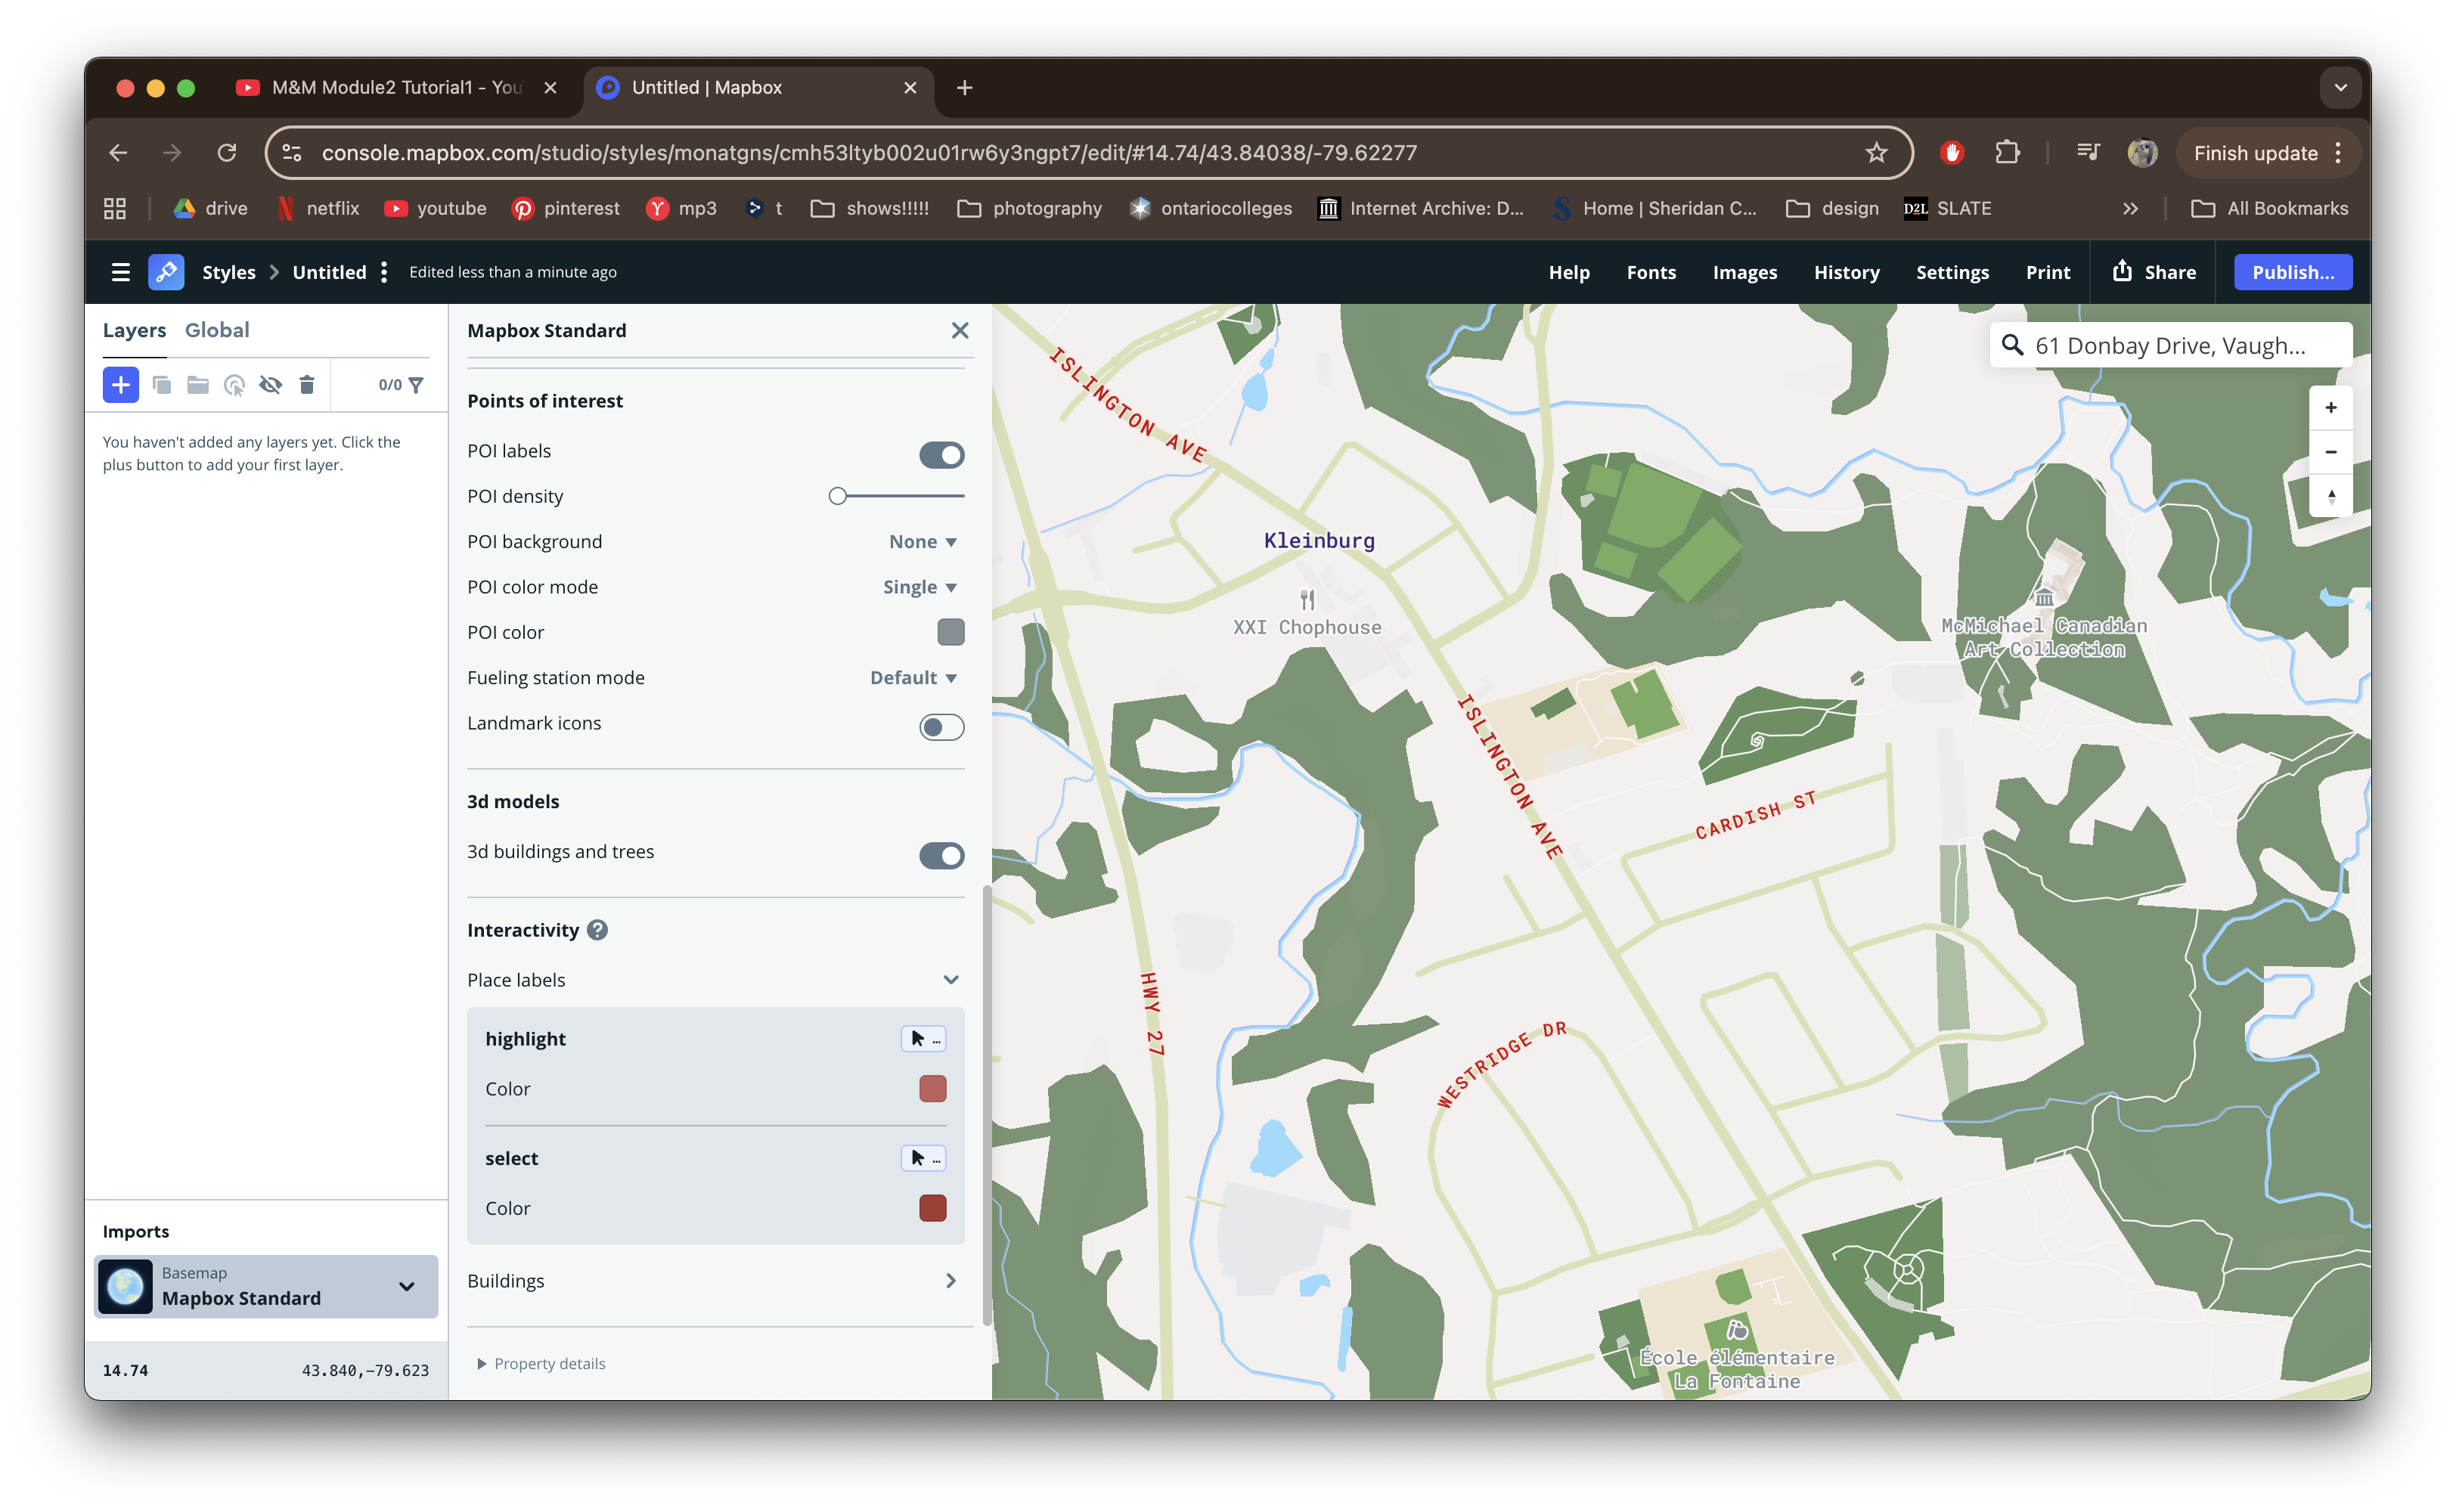Screen dimensions: 2456x1512
Task: Collapse the Place labels section
Action: tap(950, 979)
